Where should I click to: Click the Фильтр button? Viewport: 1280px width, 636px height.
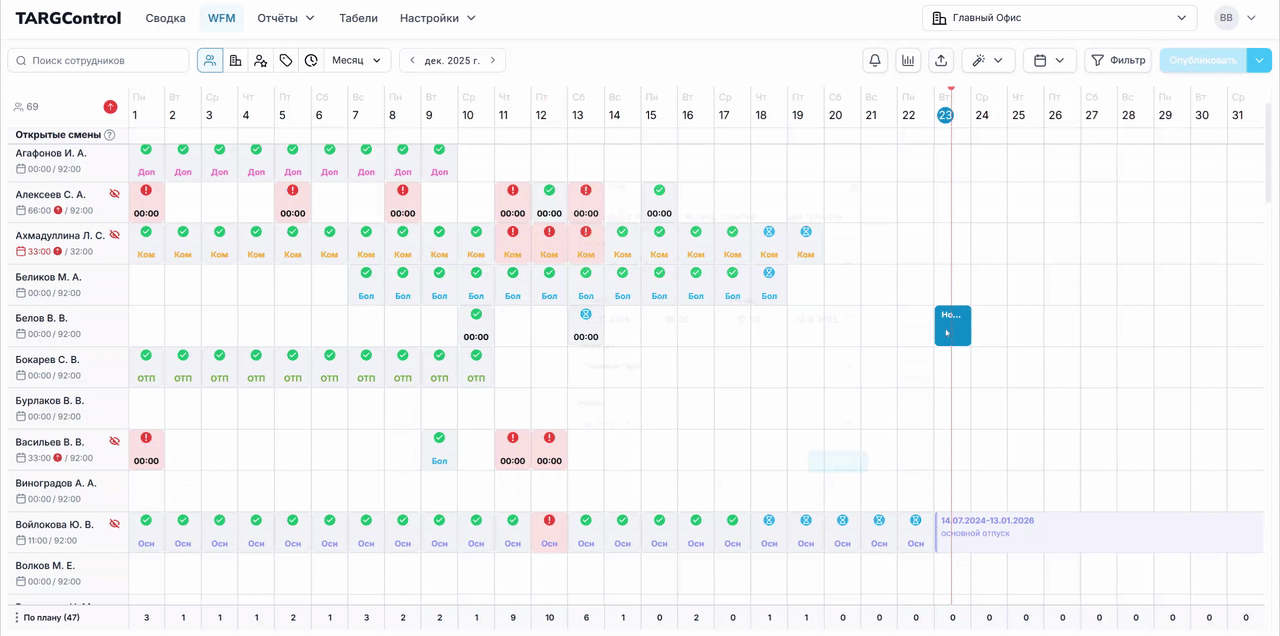coord(1118,61)
